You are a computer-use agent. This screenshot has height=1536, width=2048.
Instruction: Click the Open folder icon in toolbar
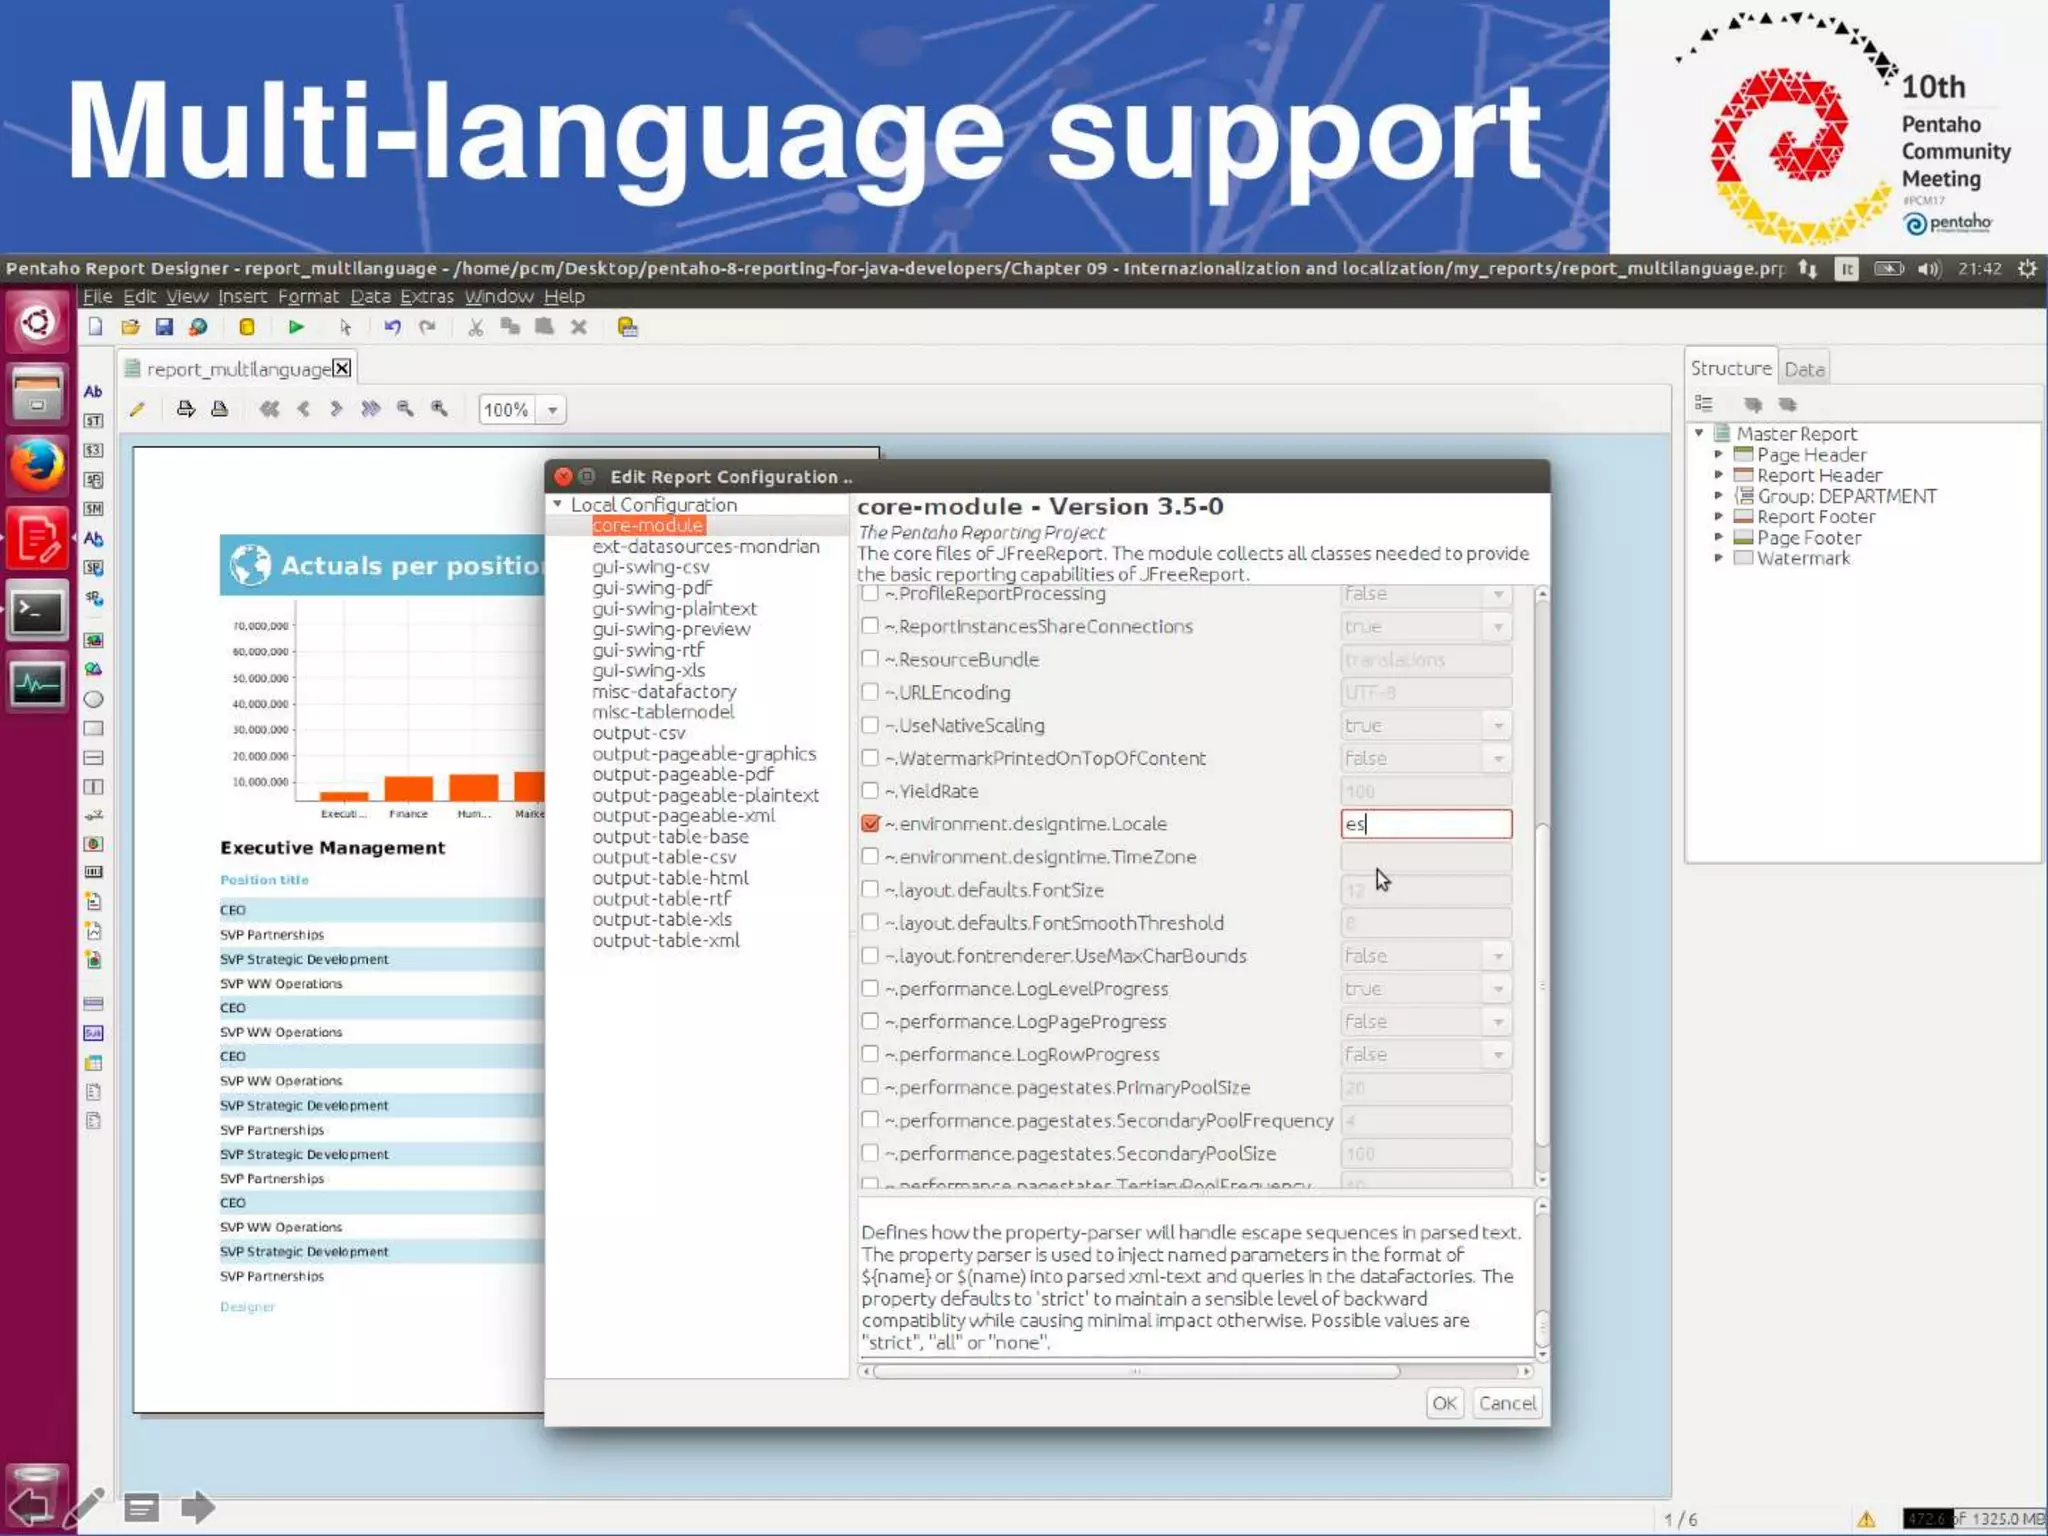point(130,327)
